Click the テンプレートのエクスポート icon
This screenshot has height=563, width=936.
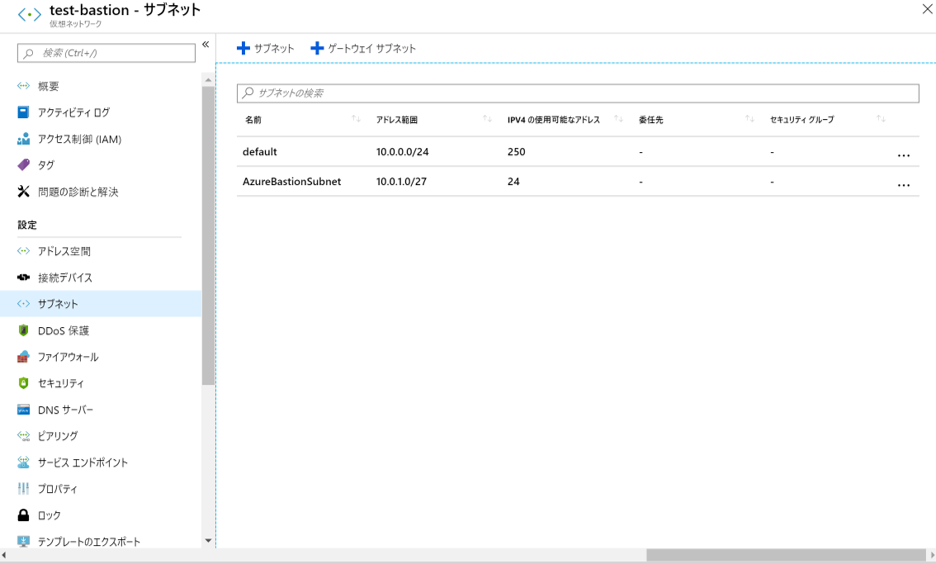[23, 542]
